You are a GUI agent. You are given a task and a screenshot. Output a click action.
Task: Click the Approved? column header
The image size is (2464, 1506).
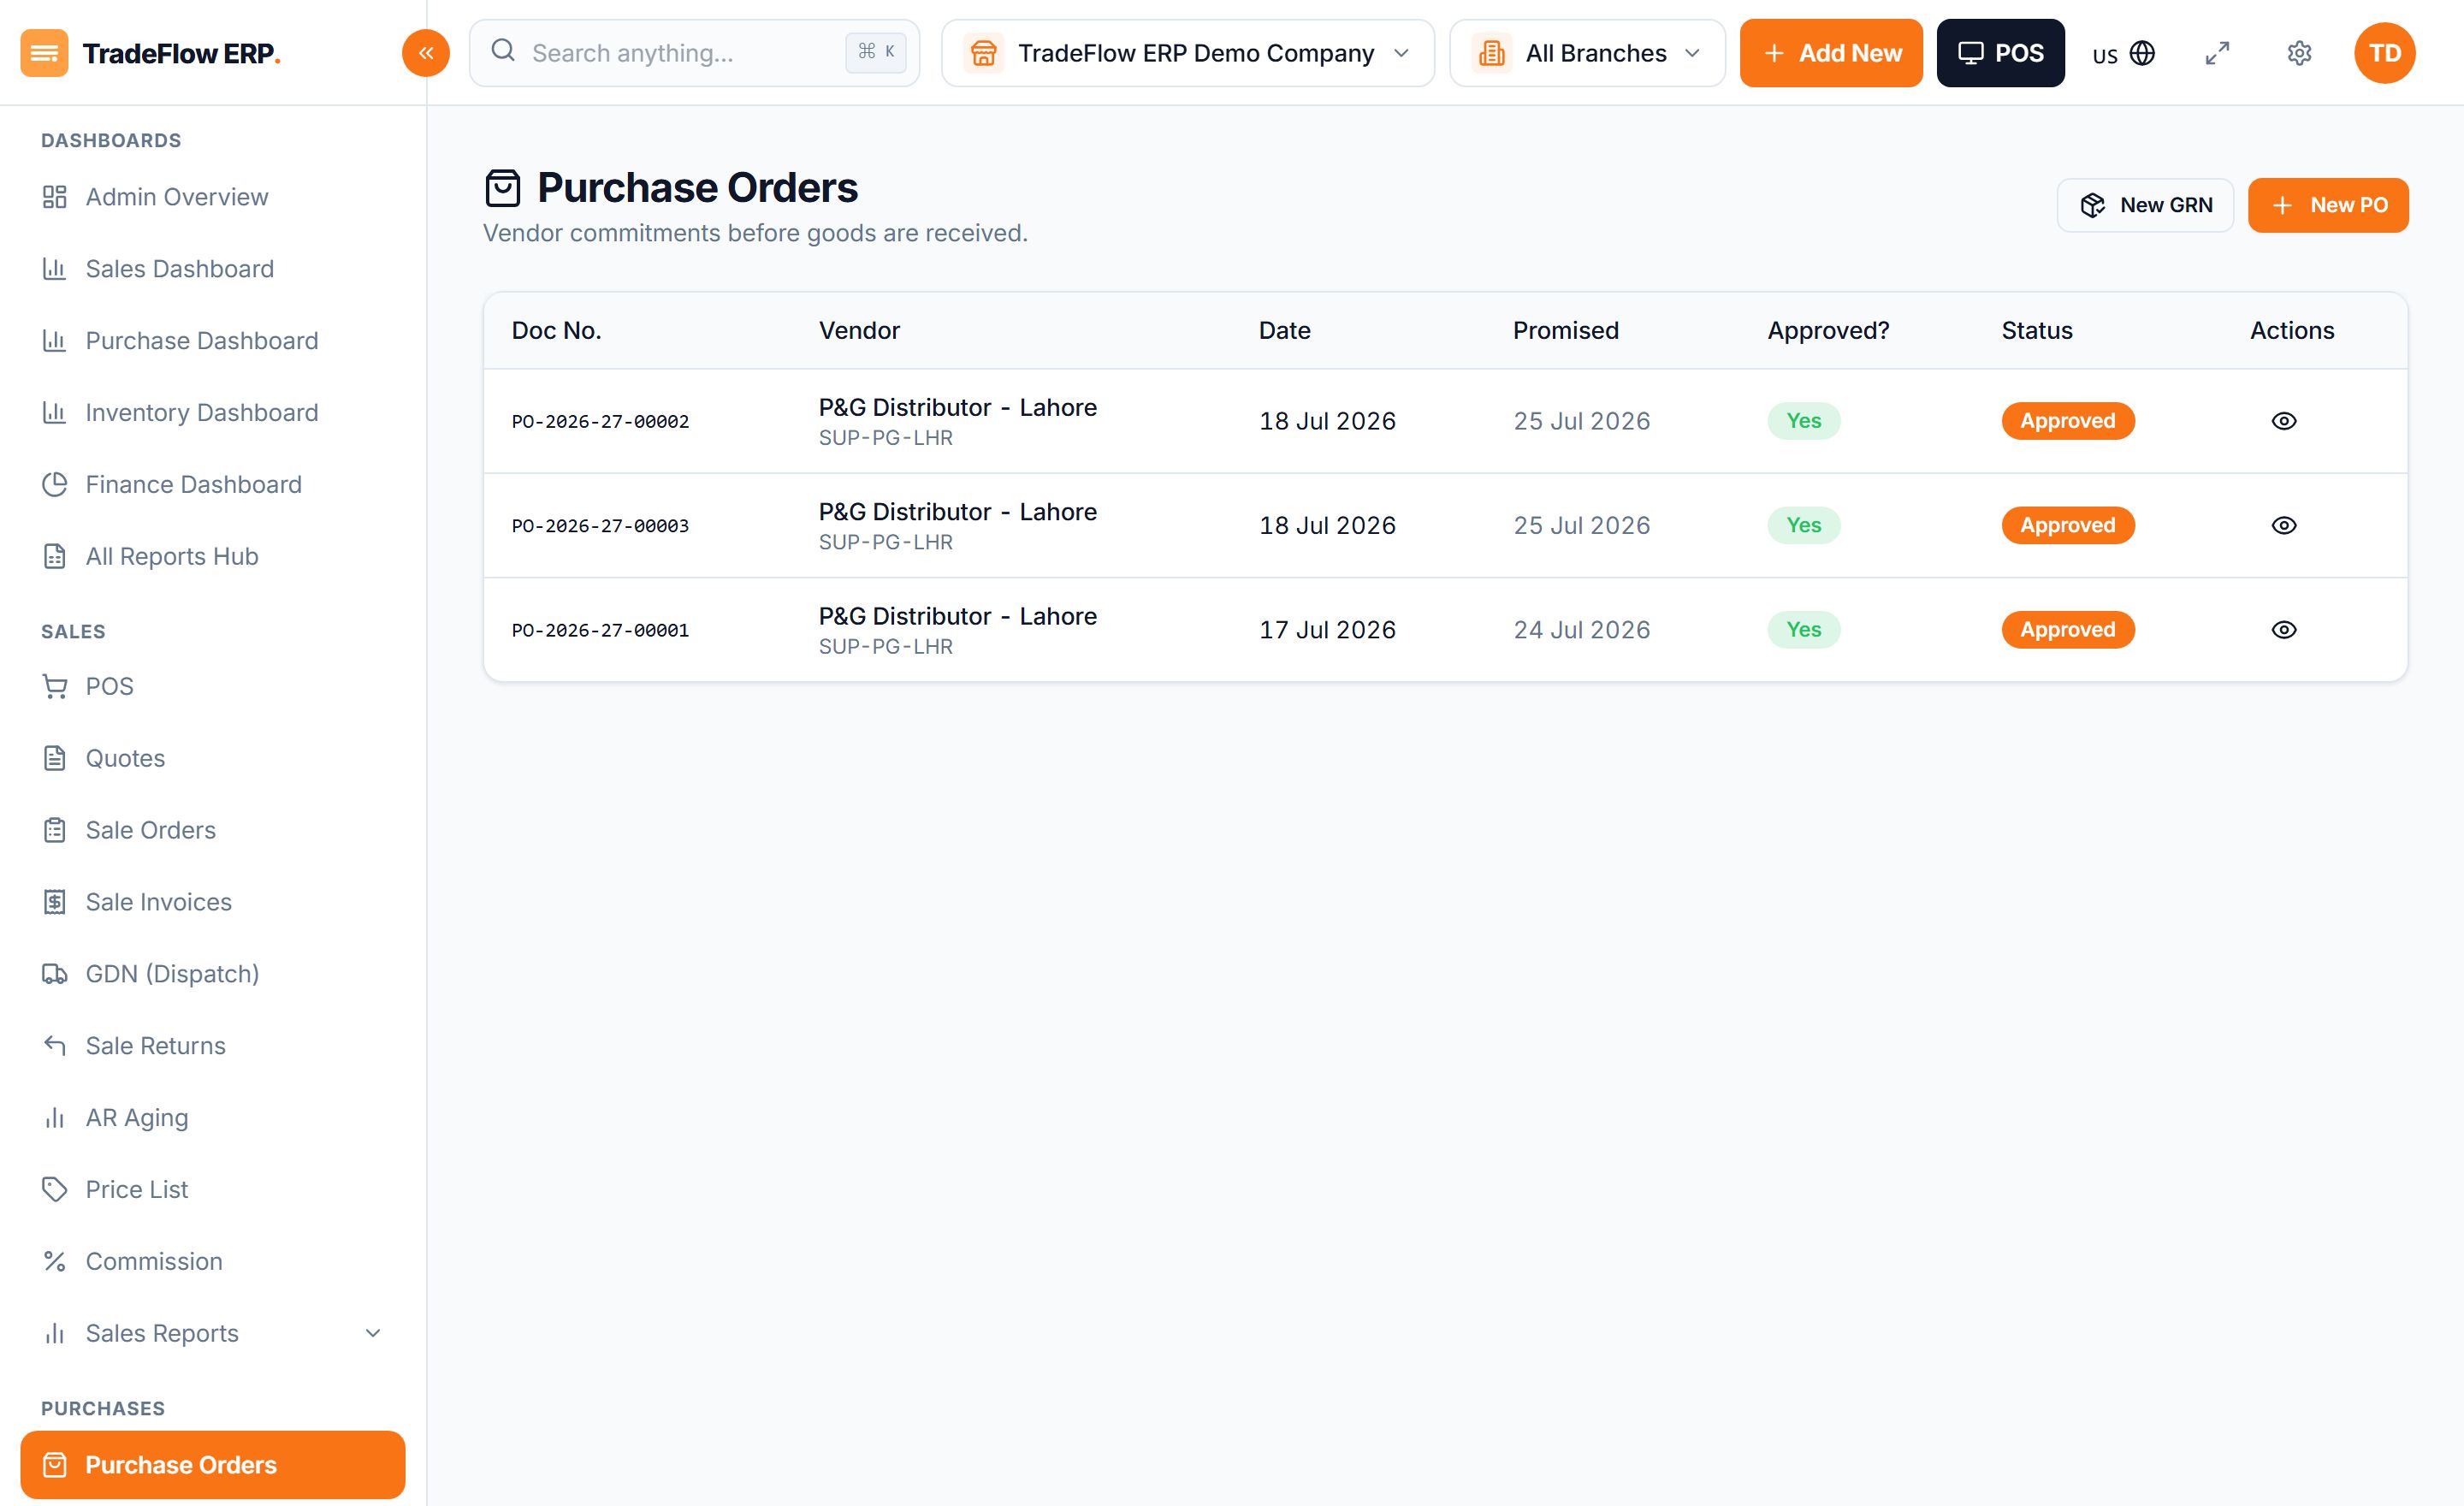1828,331
